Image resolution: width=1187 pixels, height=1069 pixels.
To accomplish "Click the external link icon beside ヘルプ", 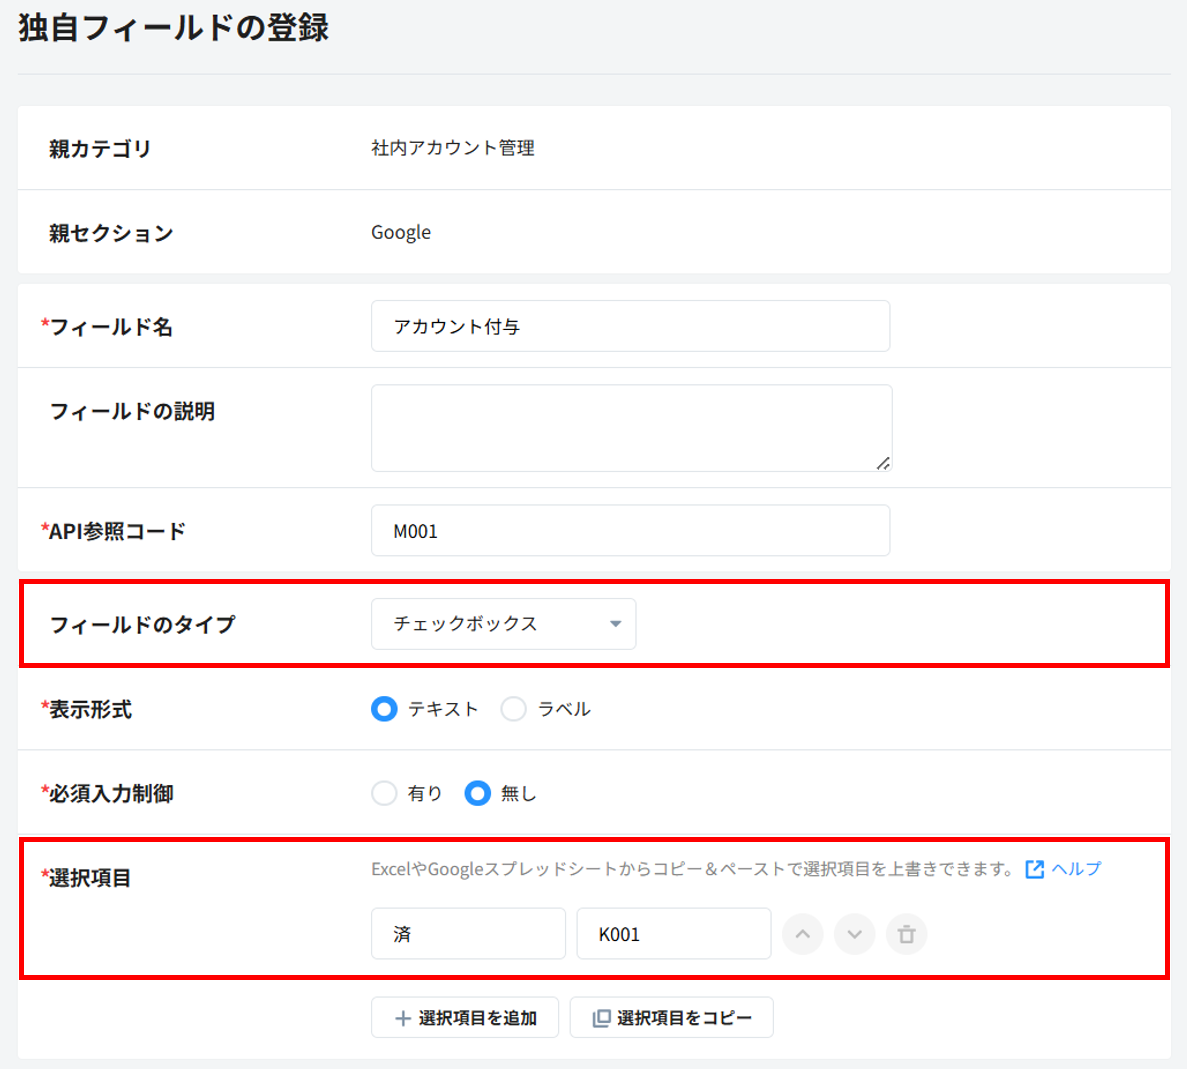I will coord(1035,869).
